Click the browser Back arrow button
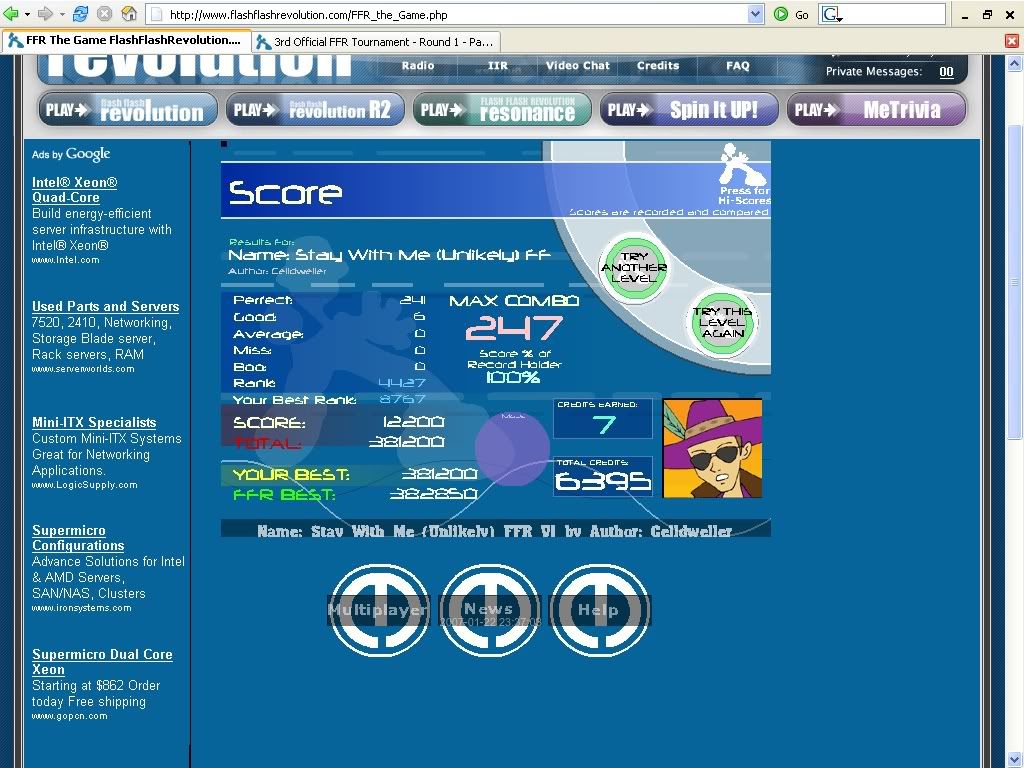Screen dimensions: 1024x768 click(x=12, y=14)
